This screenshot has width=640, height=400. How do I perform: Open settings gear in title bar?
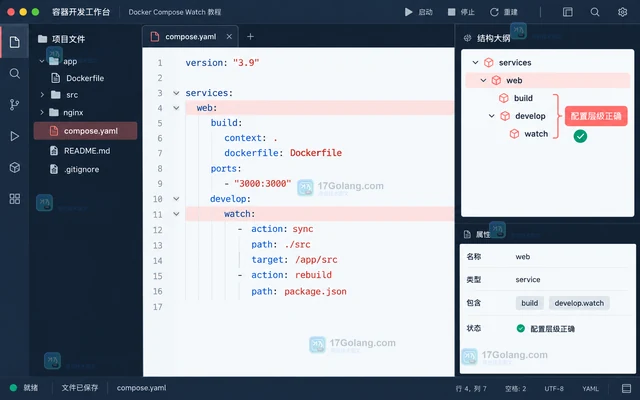[622, 12]
